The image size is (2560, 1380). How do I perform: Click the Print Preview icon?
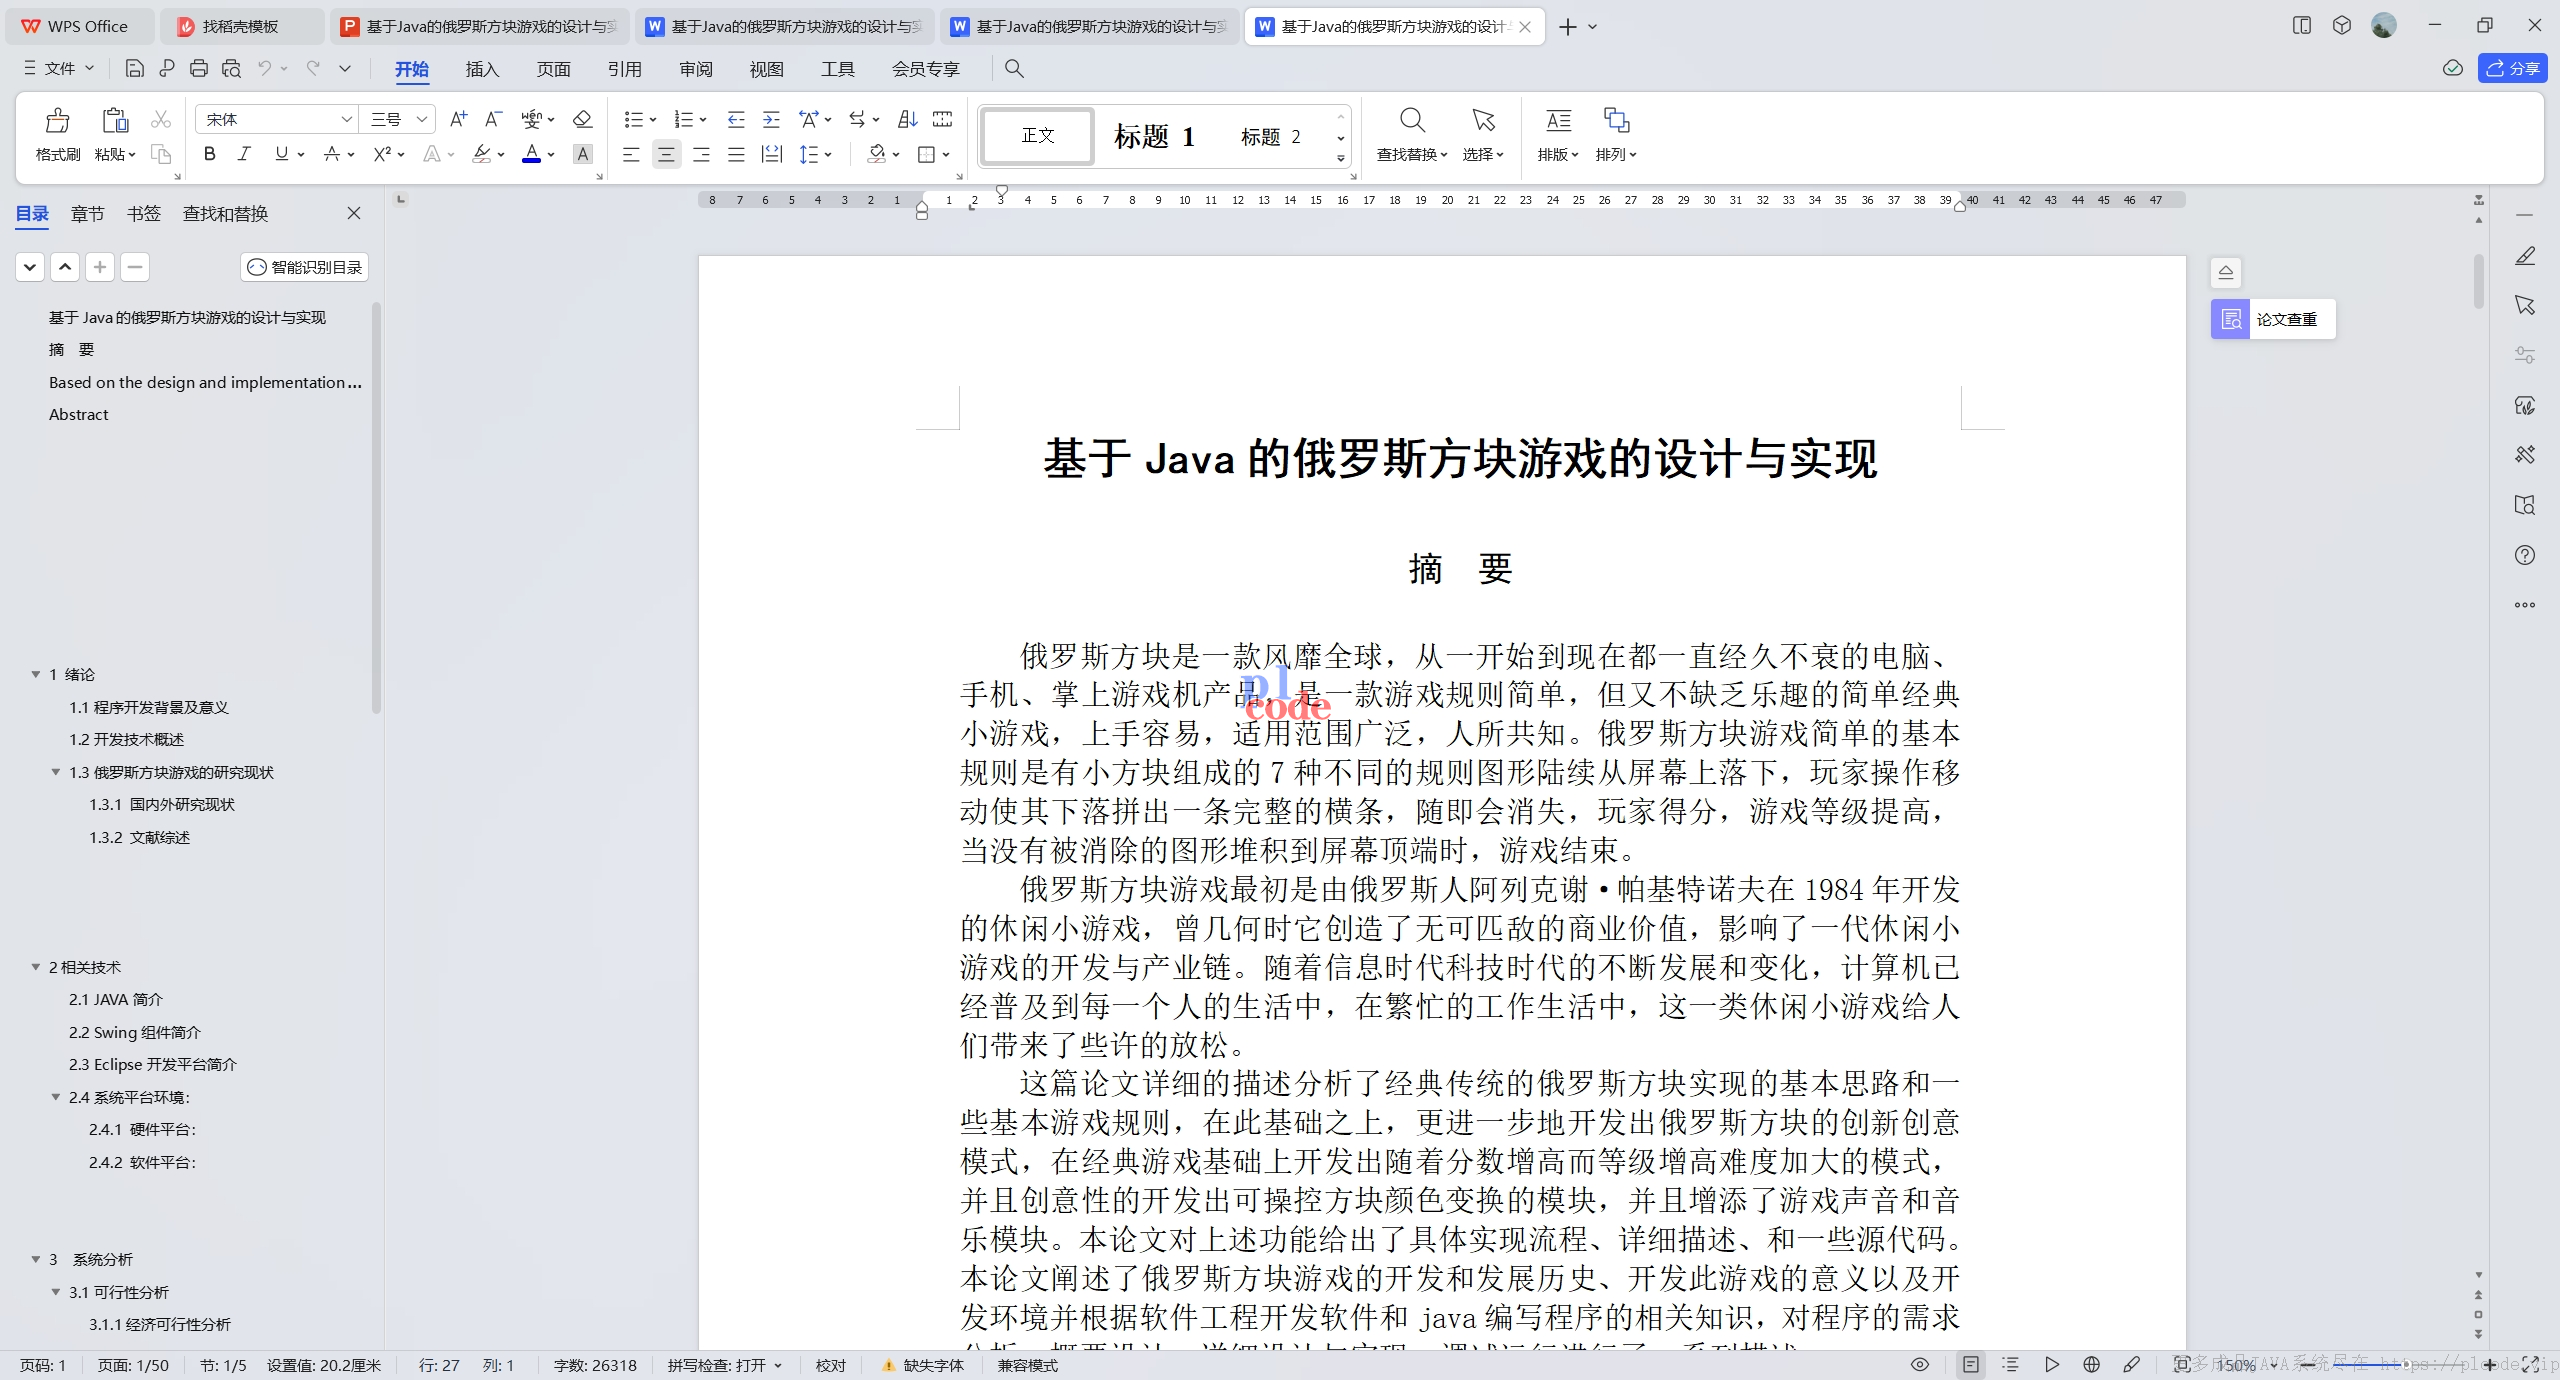pos(231,68)
